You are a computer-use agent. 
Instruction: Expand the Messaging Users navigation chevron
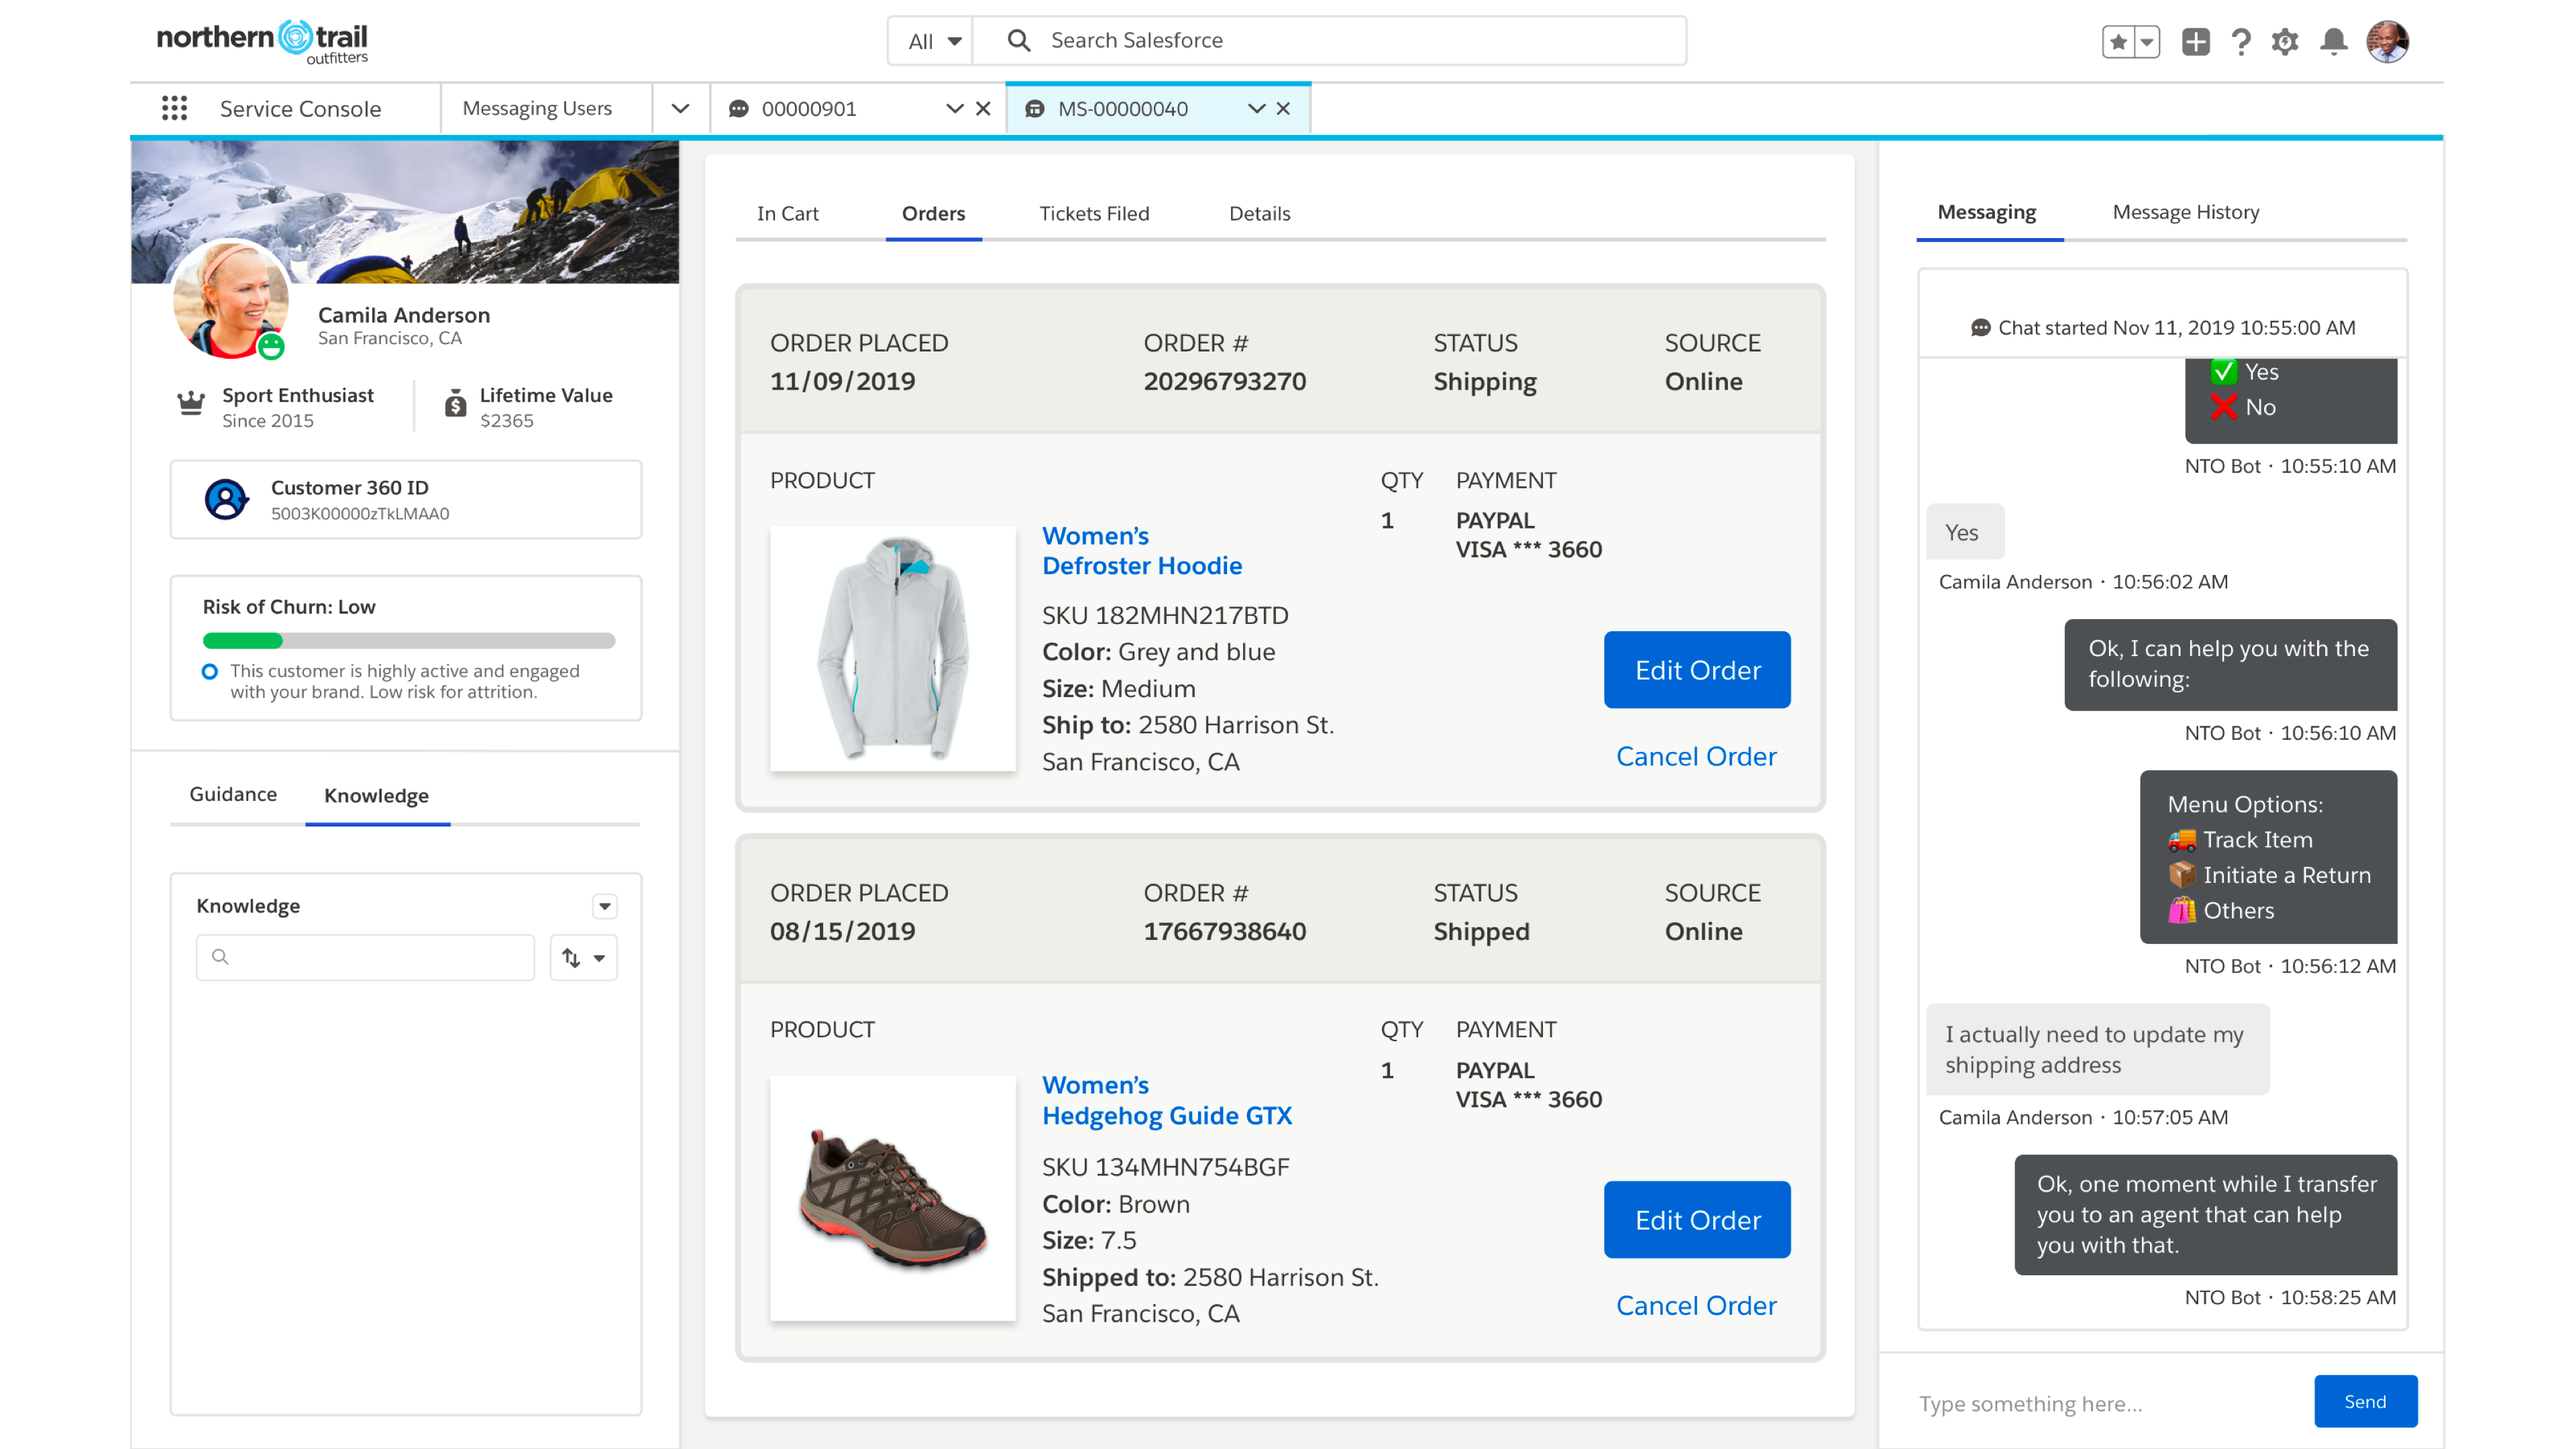point(680,108)
